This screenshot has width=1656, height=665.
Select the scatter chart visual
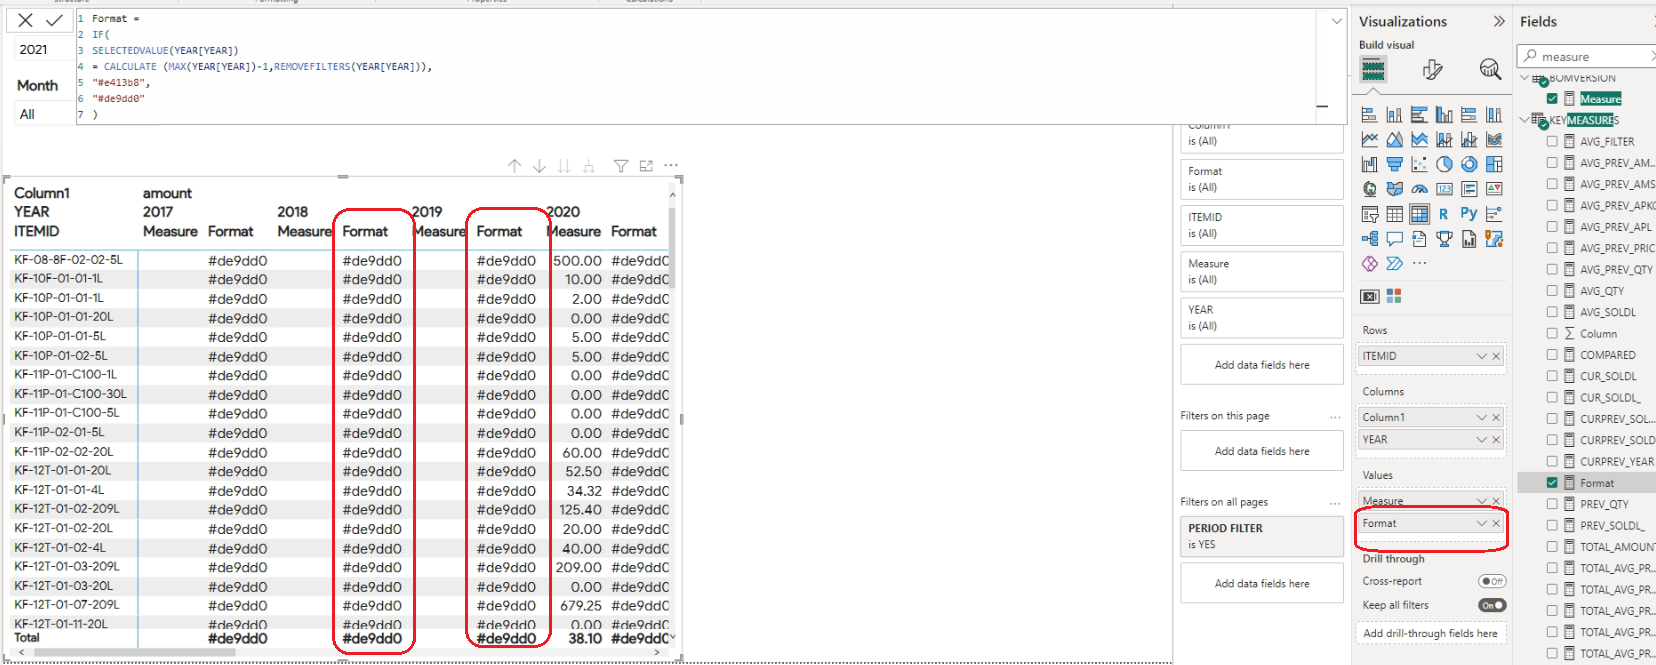pyautogui.click(x=1419, y=164)
